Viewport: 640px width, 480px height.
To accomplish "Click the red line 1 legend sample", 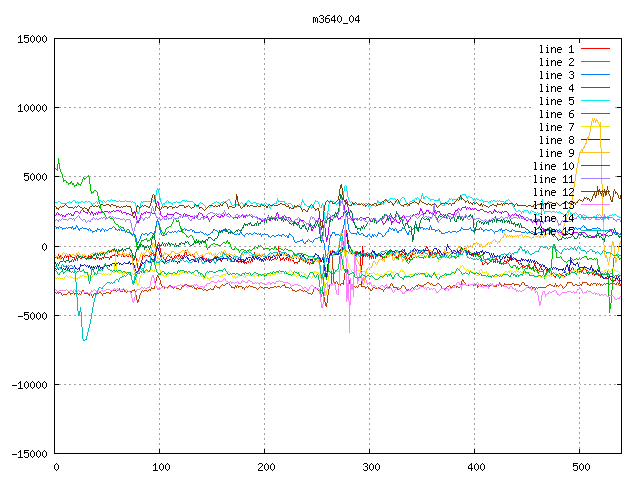I will tap(596, 49).
